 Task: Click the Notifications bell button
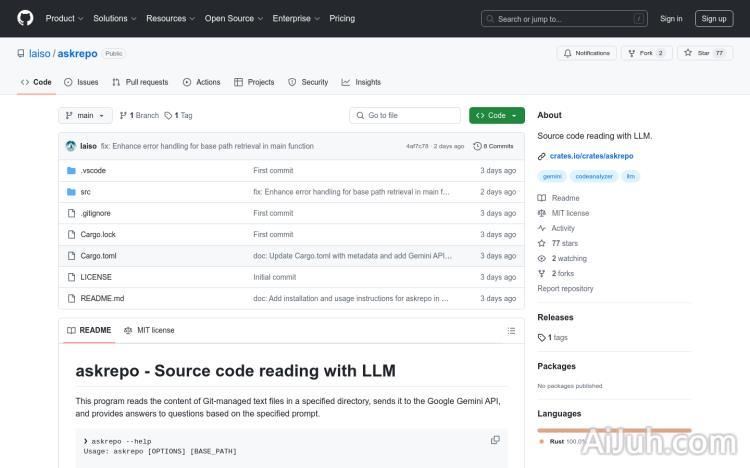[x=586, y=53]
